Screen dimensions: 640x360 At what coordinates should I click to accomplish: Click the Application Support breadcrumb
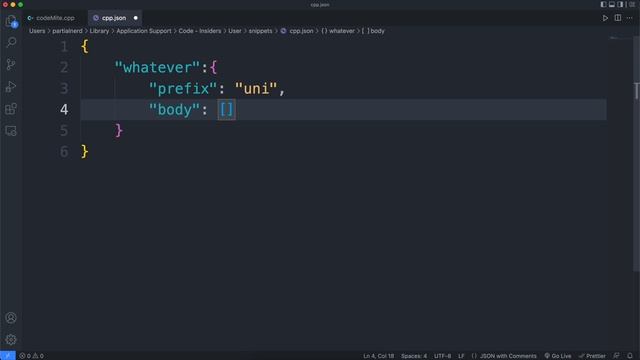click(x=144, y=31)
